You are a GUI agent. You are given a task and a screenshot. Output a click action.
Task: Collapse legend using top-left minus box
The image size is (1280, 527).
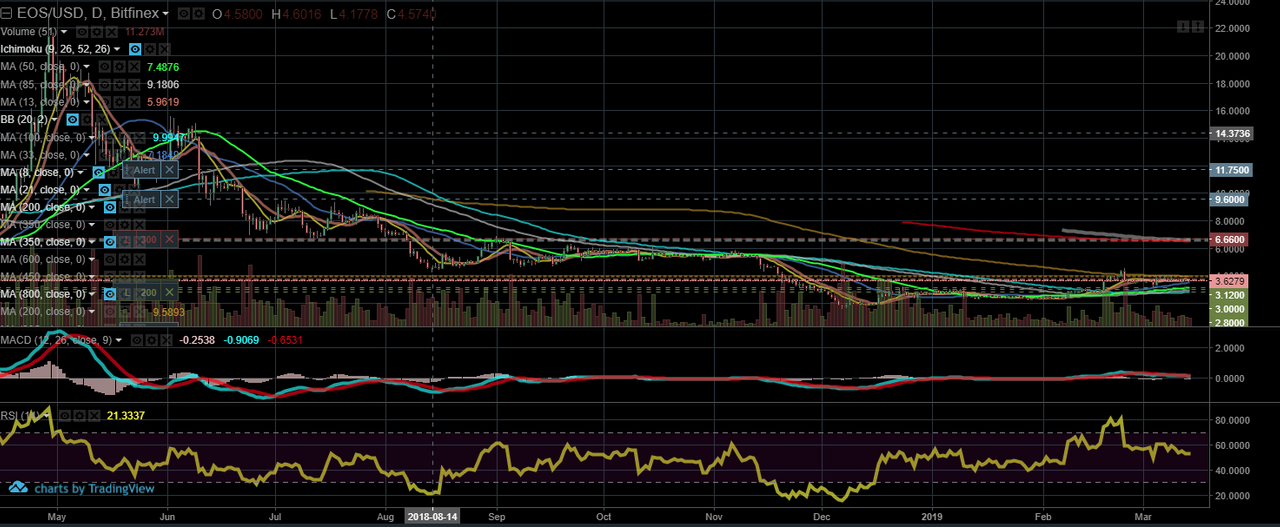pos(6,13)
